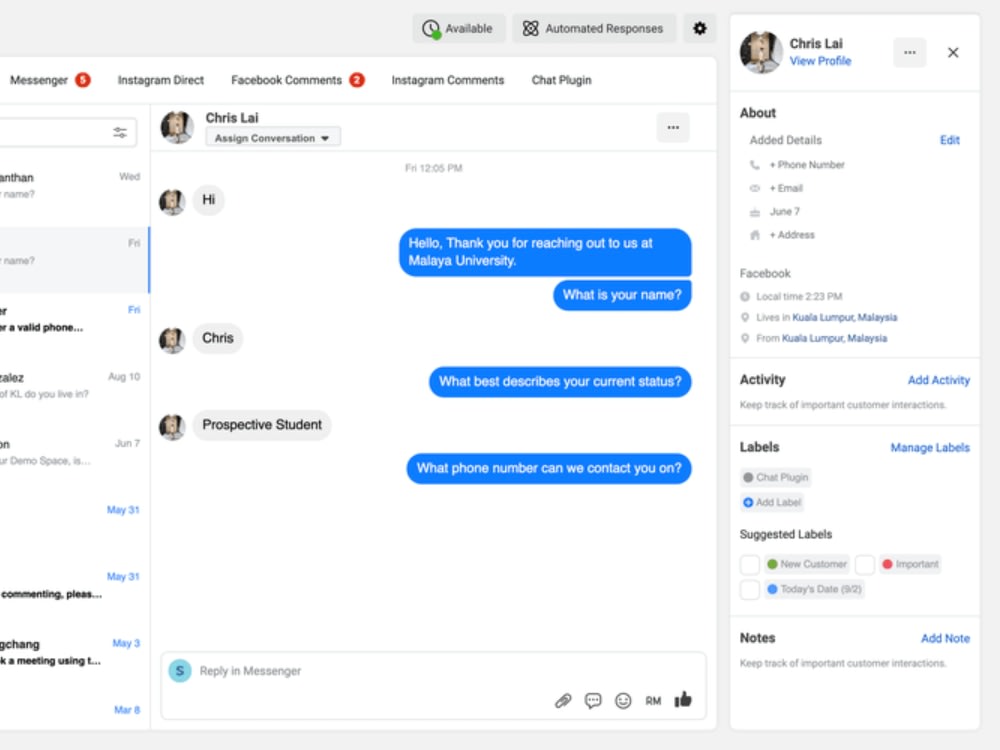
Task: Click the location pin beside Lives in
Action: pos(745,318)
